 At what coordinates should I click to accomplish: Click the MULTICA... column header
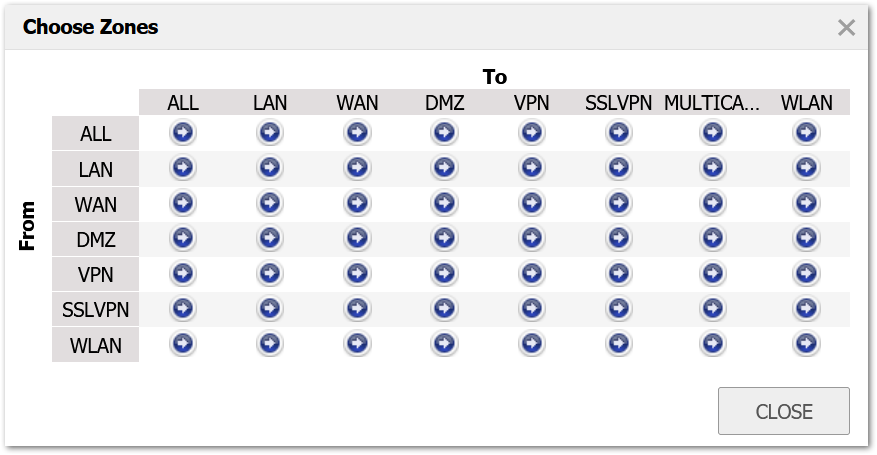pos(712,103)
